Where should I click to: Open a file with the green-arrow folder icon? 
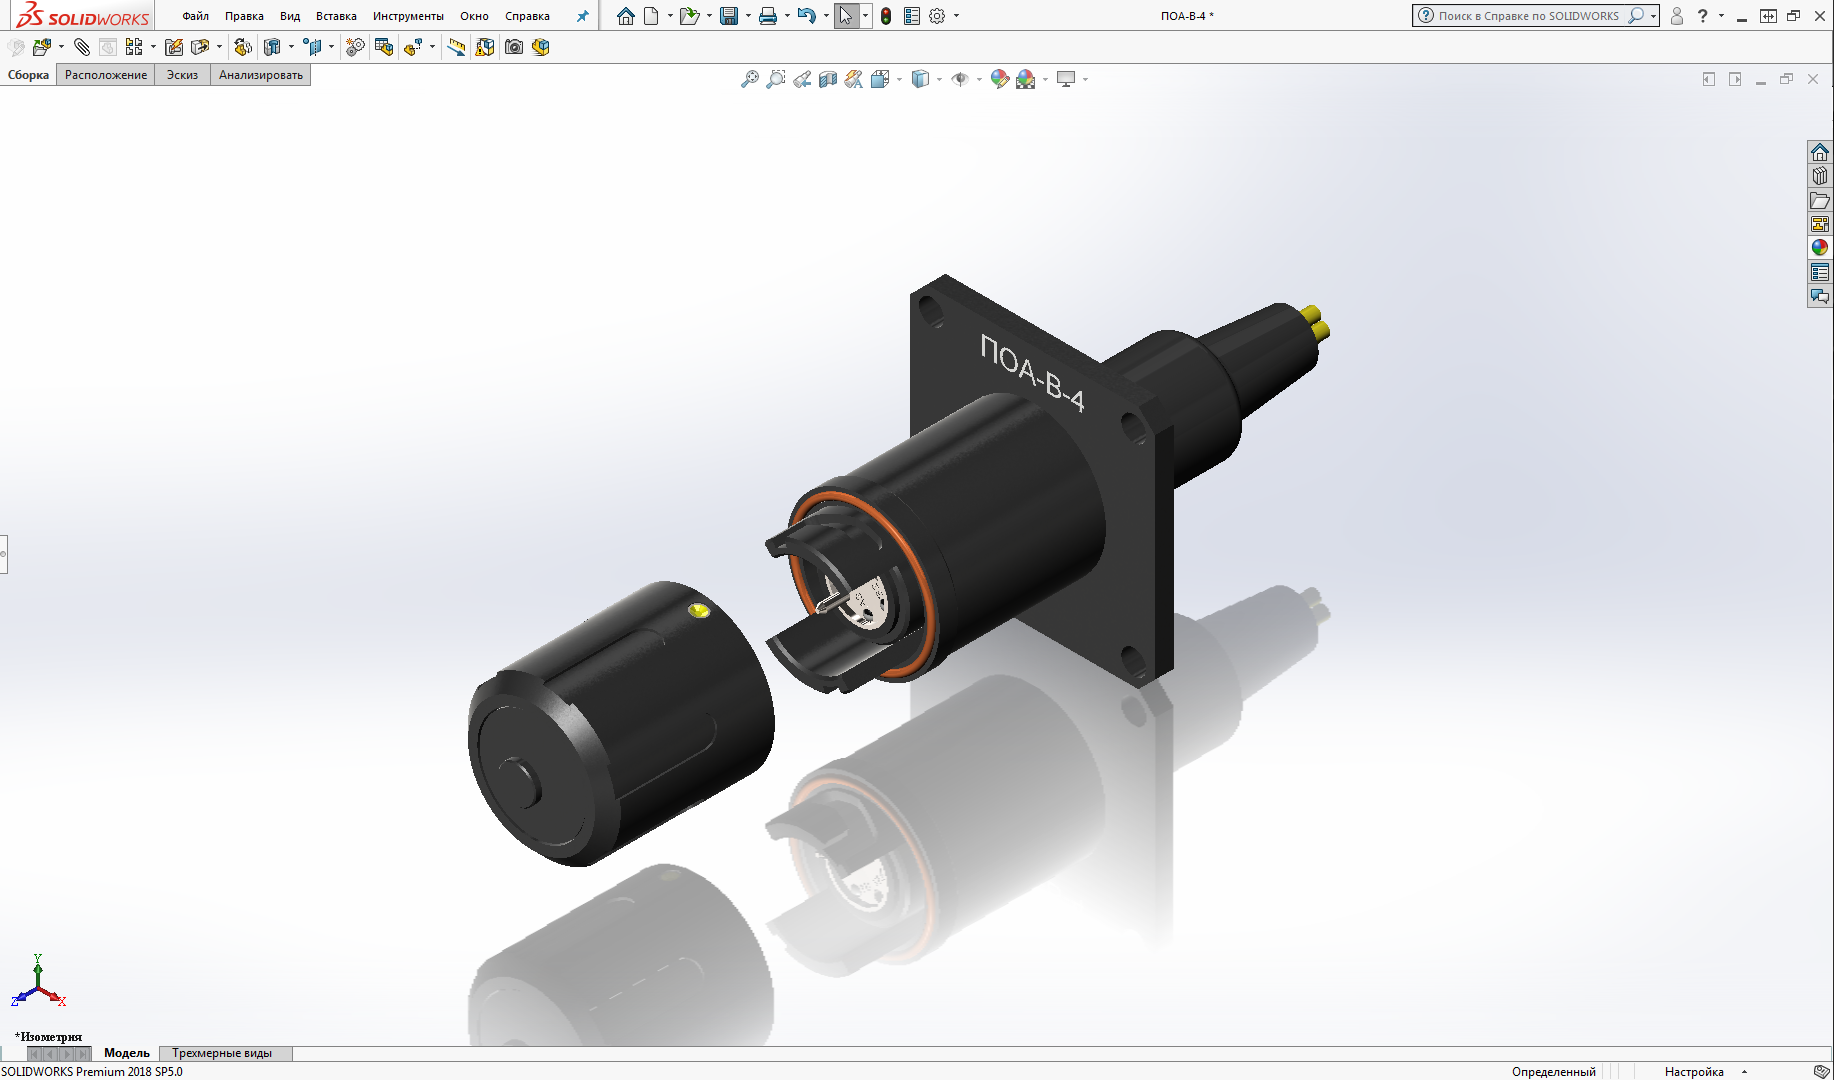689,16
